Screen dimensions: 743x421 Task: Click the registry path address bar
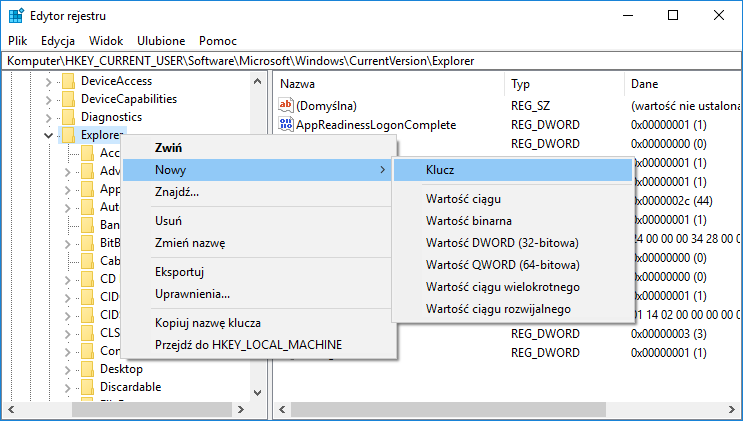click(372, 61)
